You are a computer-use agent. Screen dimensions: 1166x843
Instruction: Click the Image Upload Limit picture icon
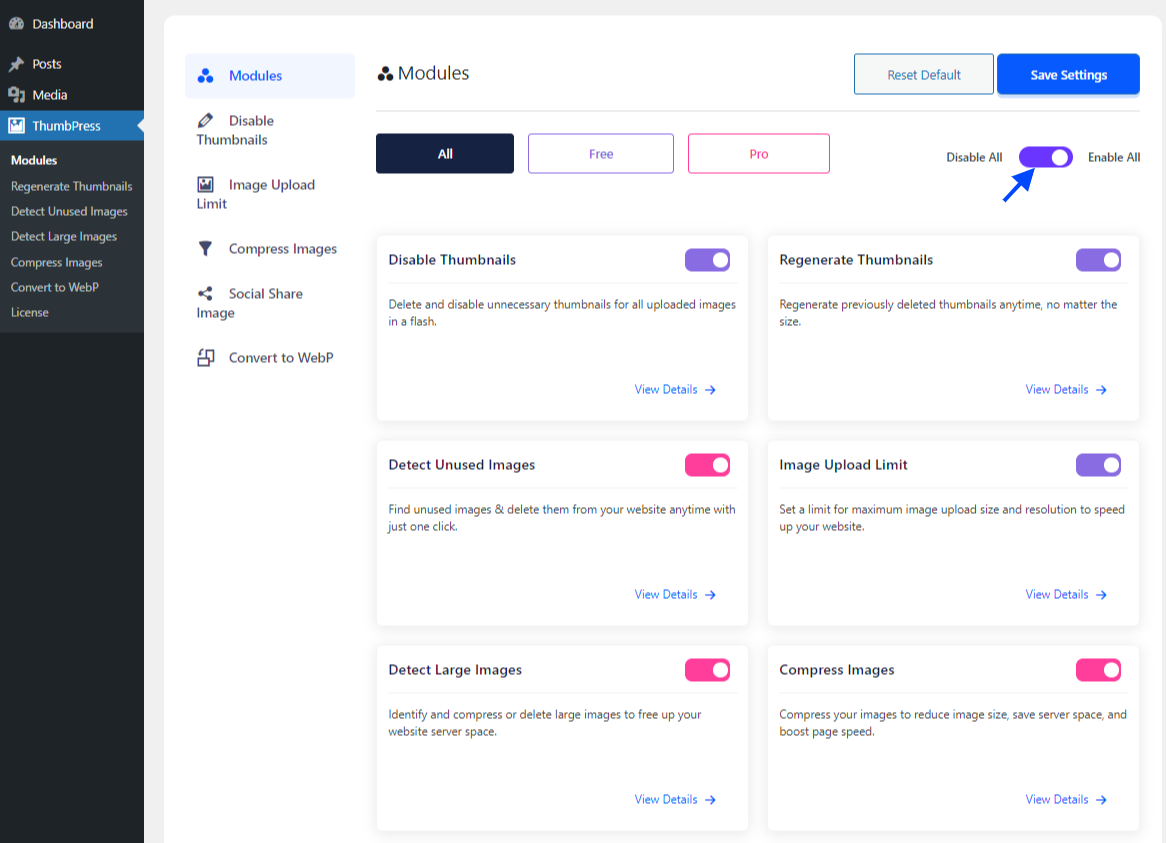tap(205, 184)
